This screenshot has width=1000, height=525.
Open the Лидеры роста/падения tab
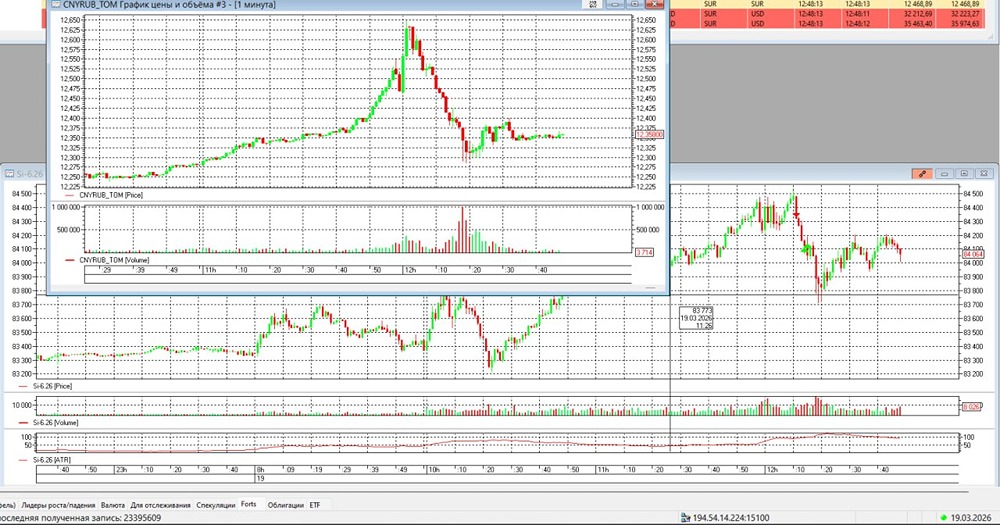click(58, 505)
